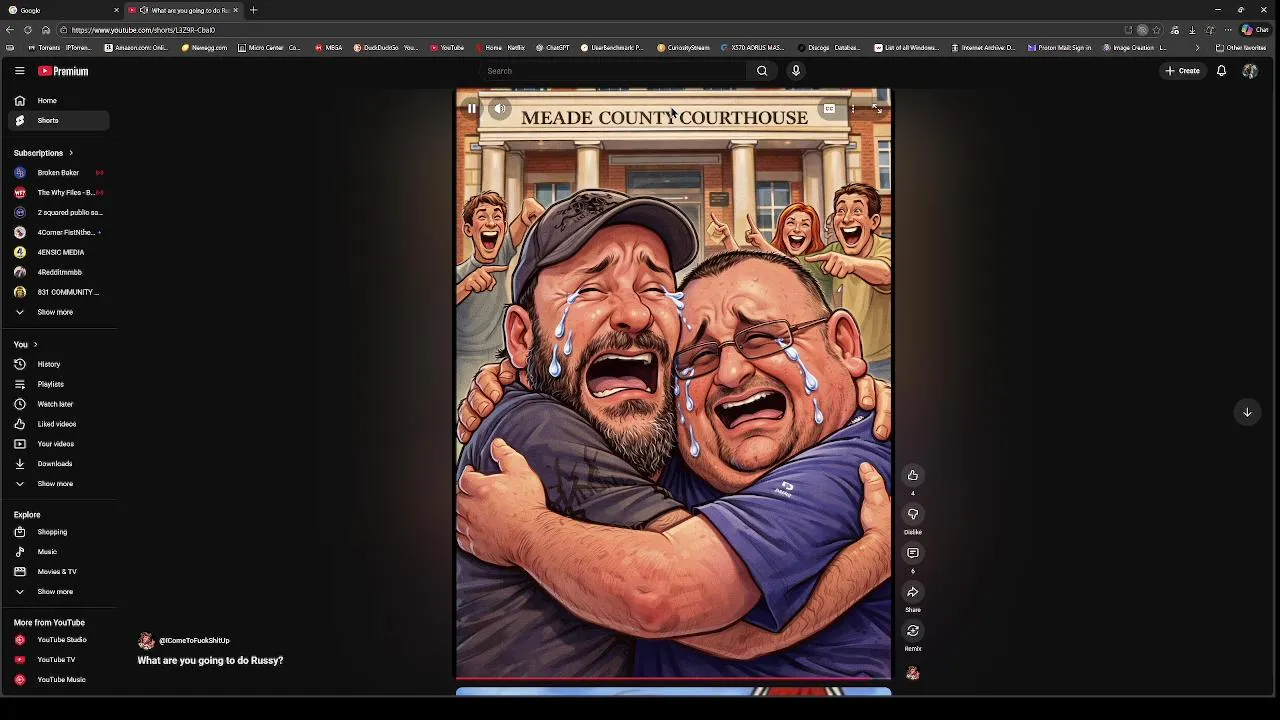Expand the Subscriptions section
This screenshot has width=1280, height=720.
point(44,153)
